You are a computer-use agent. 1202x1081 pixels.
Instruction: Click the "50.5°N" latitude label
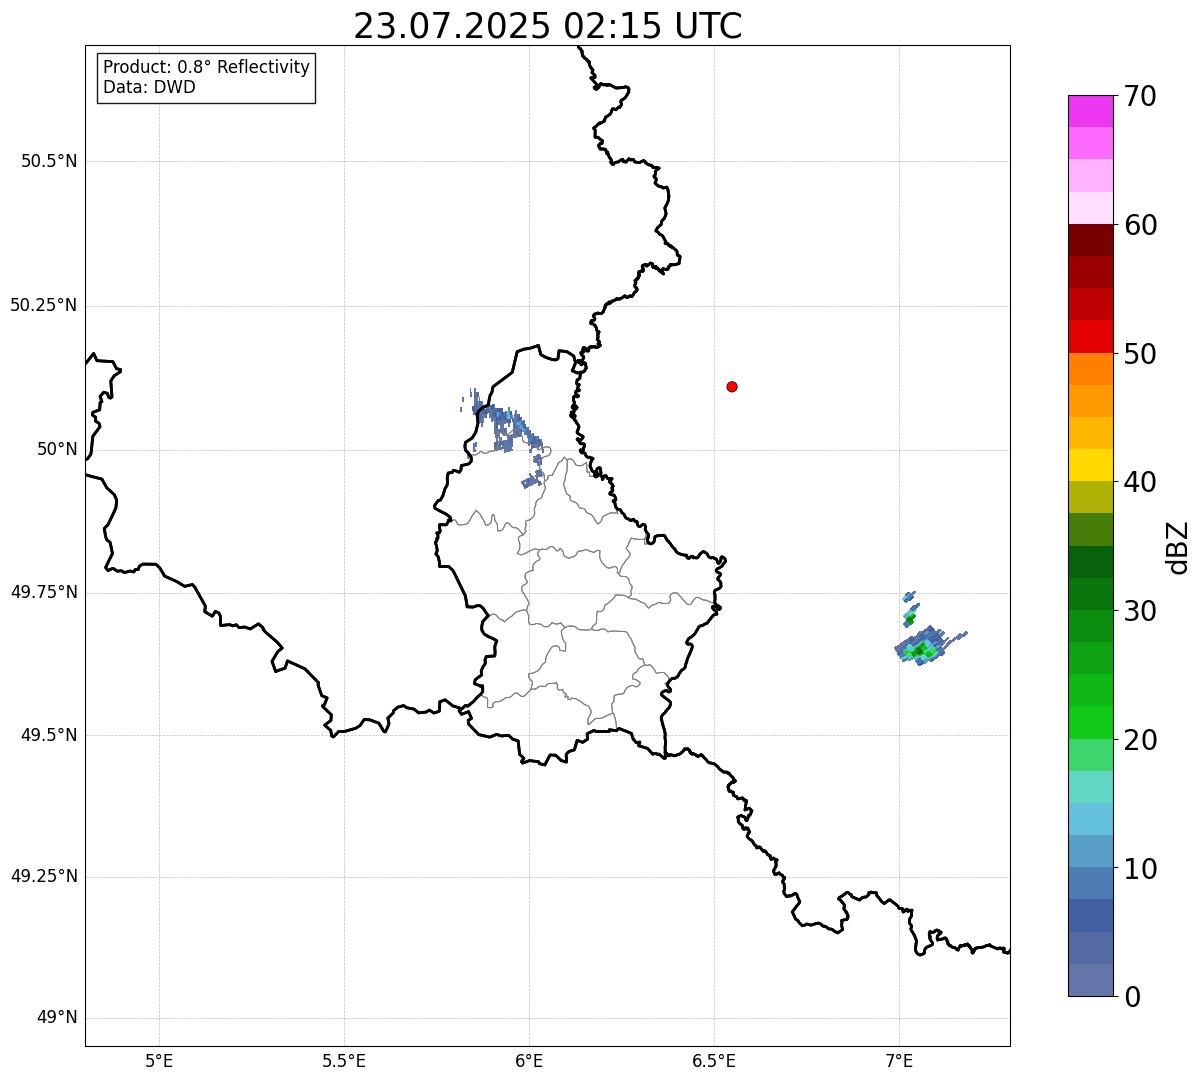coord(49,161)
